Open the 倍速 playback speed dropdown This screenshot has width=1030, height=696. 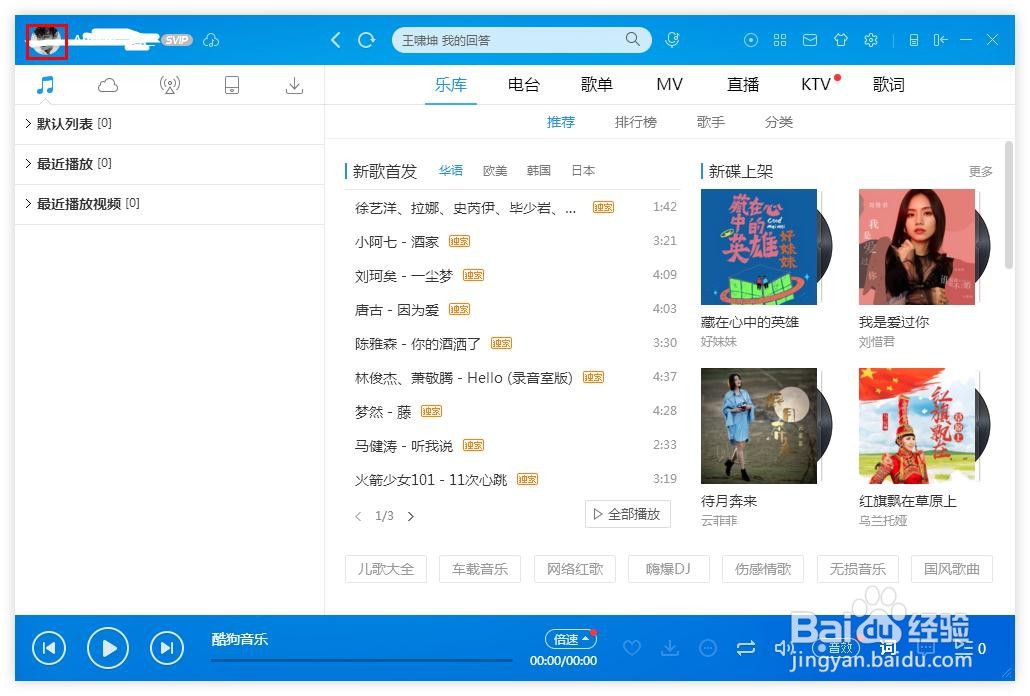pos(570,639)
